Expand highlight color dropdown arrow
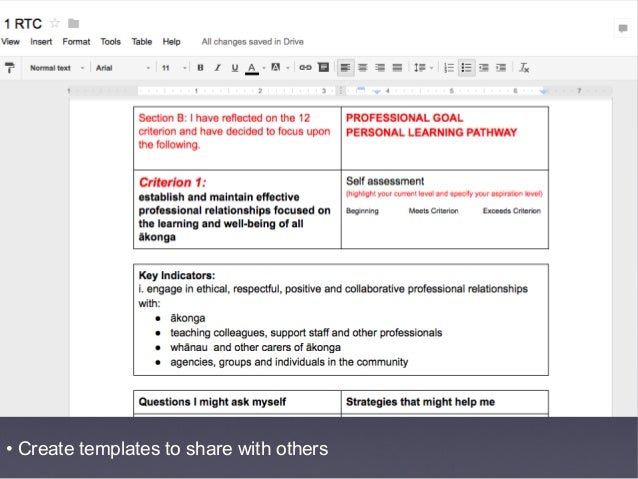The width and height of the screenshot is (638, 479). tap(288, 68)
